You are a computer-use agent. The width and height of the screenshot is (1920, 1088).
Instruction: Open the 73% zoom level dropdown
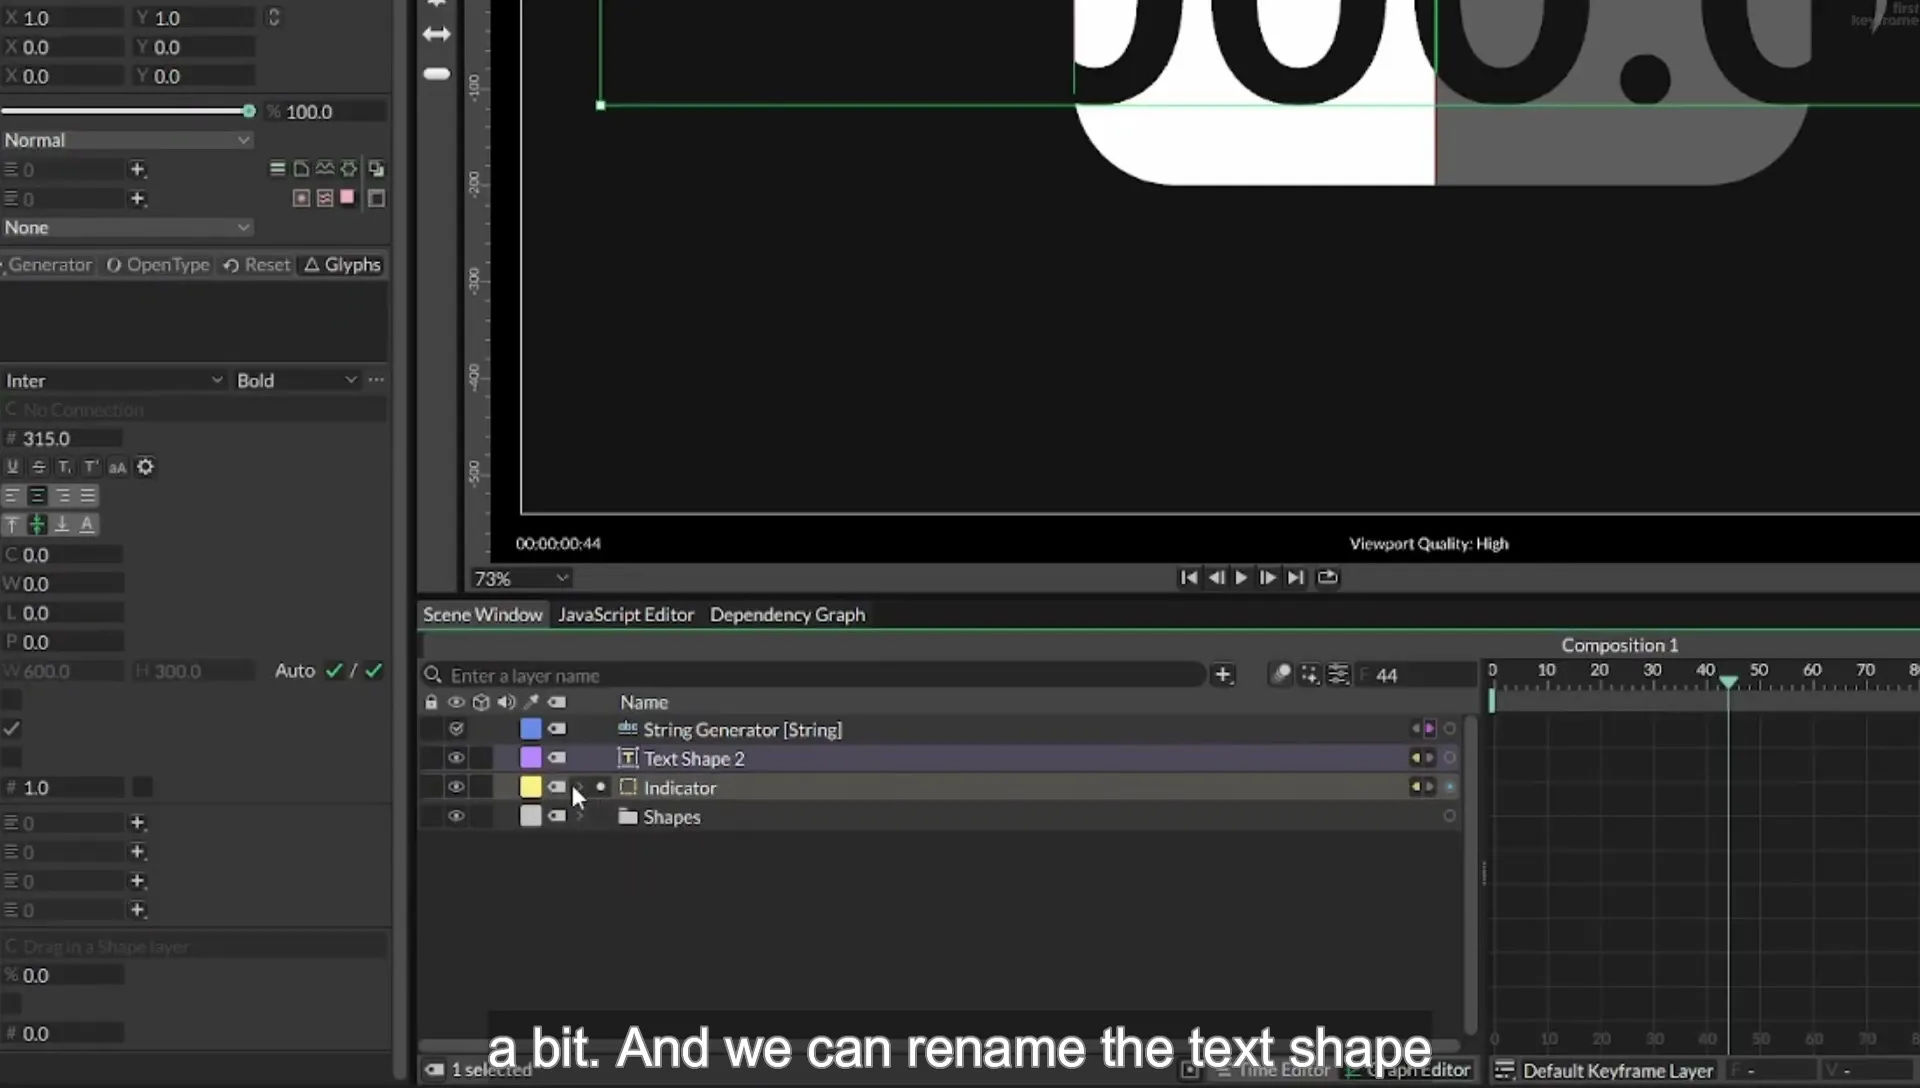click(521, 579)
